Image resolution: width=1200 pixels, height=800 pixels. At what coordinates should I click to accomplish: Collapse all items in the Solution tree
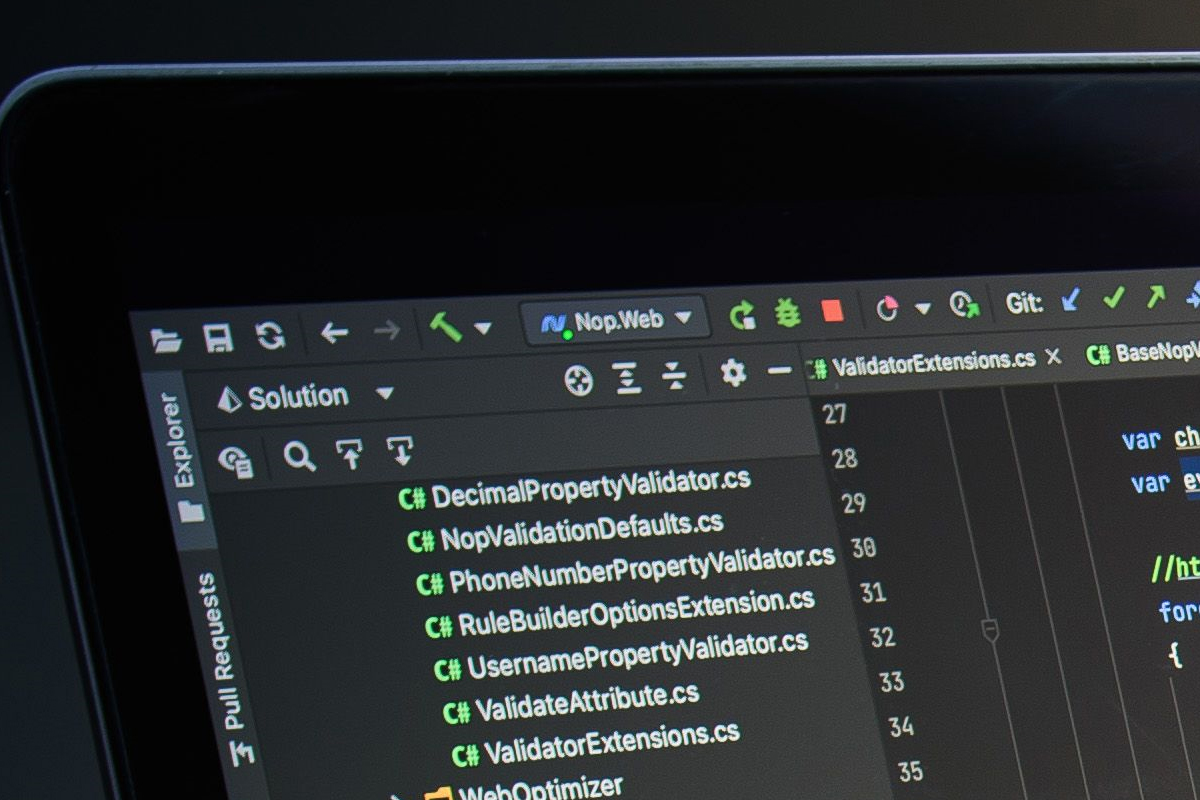[x=676, y=376]
